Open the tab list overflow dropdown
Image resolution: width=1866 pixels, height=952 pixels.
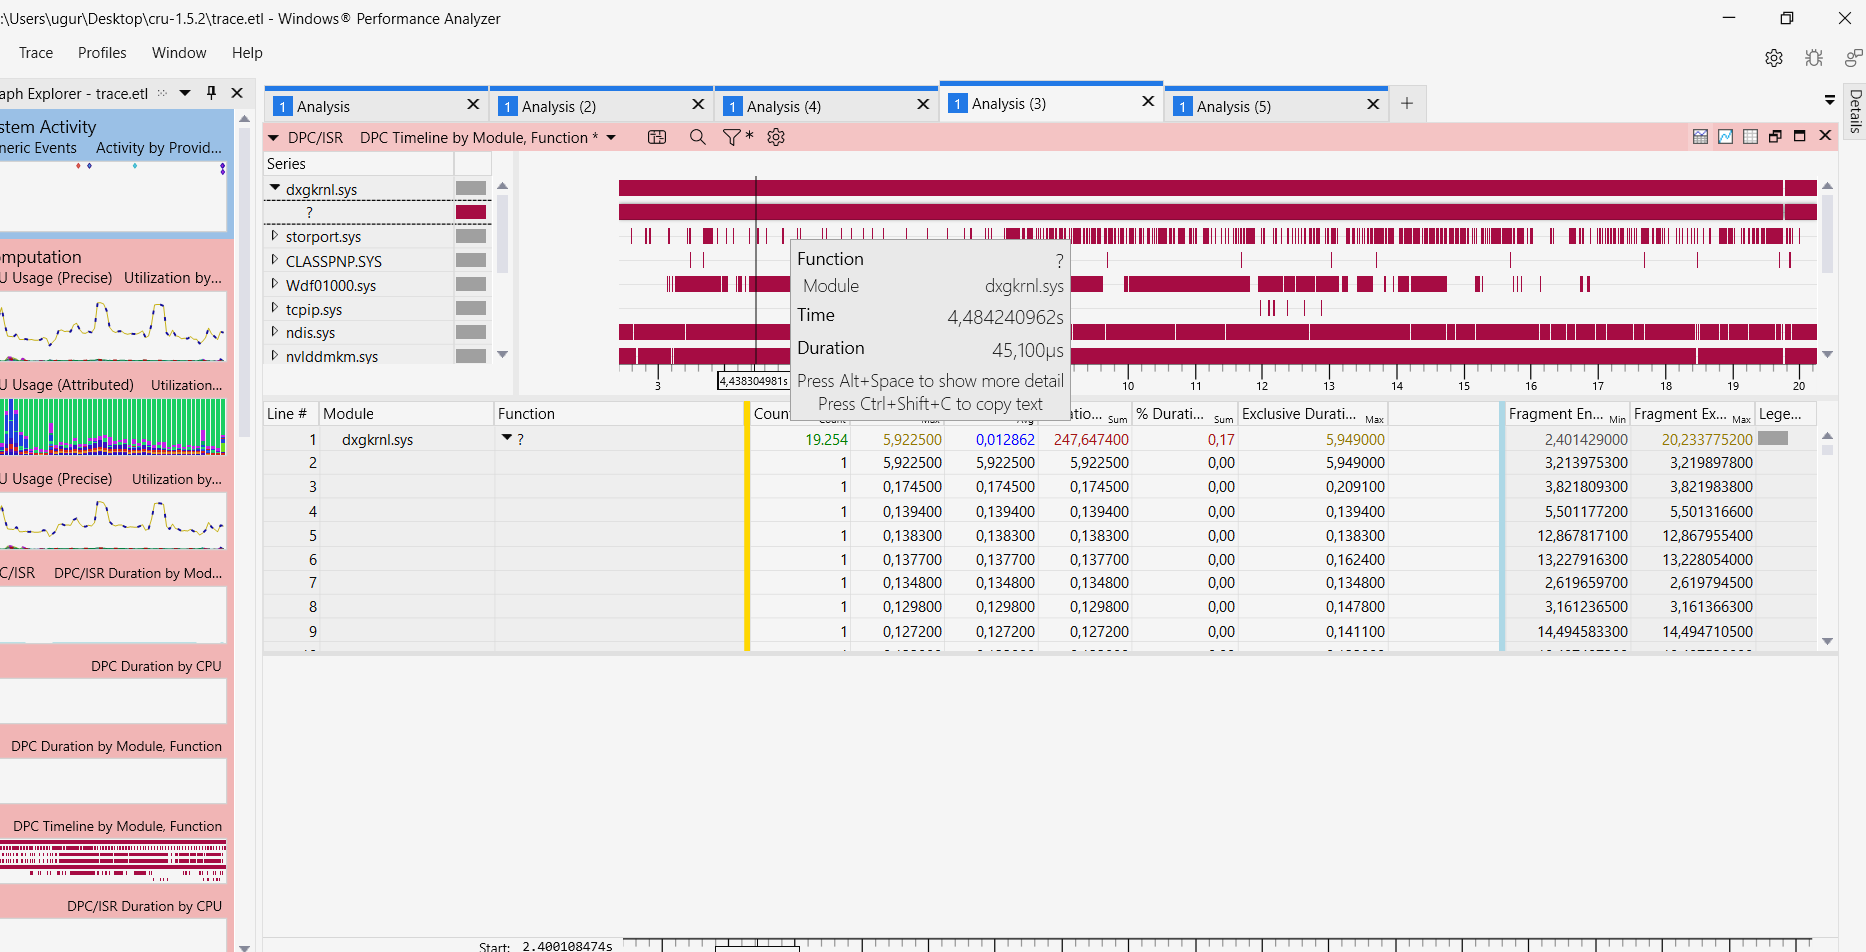1830,100
